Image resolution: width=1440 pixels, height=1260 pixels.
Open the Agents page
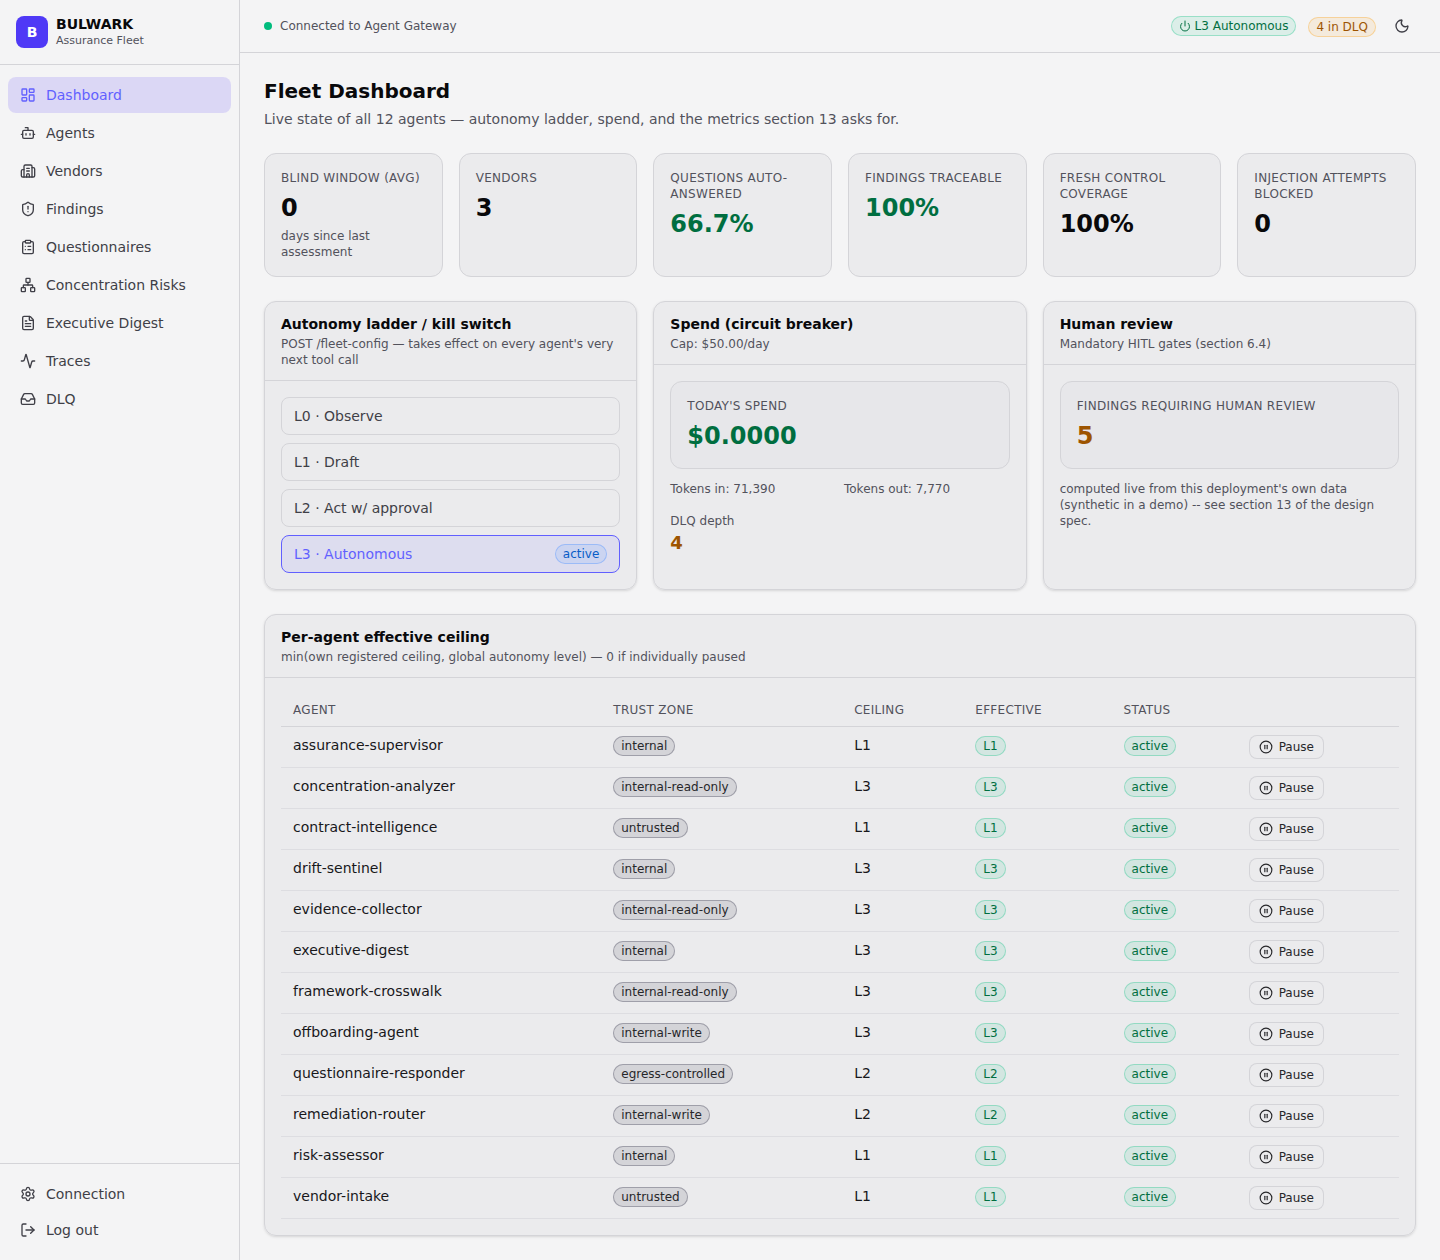(119, 133)
